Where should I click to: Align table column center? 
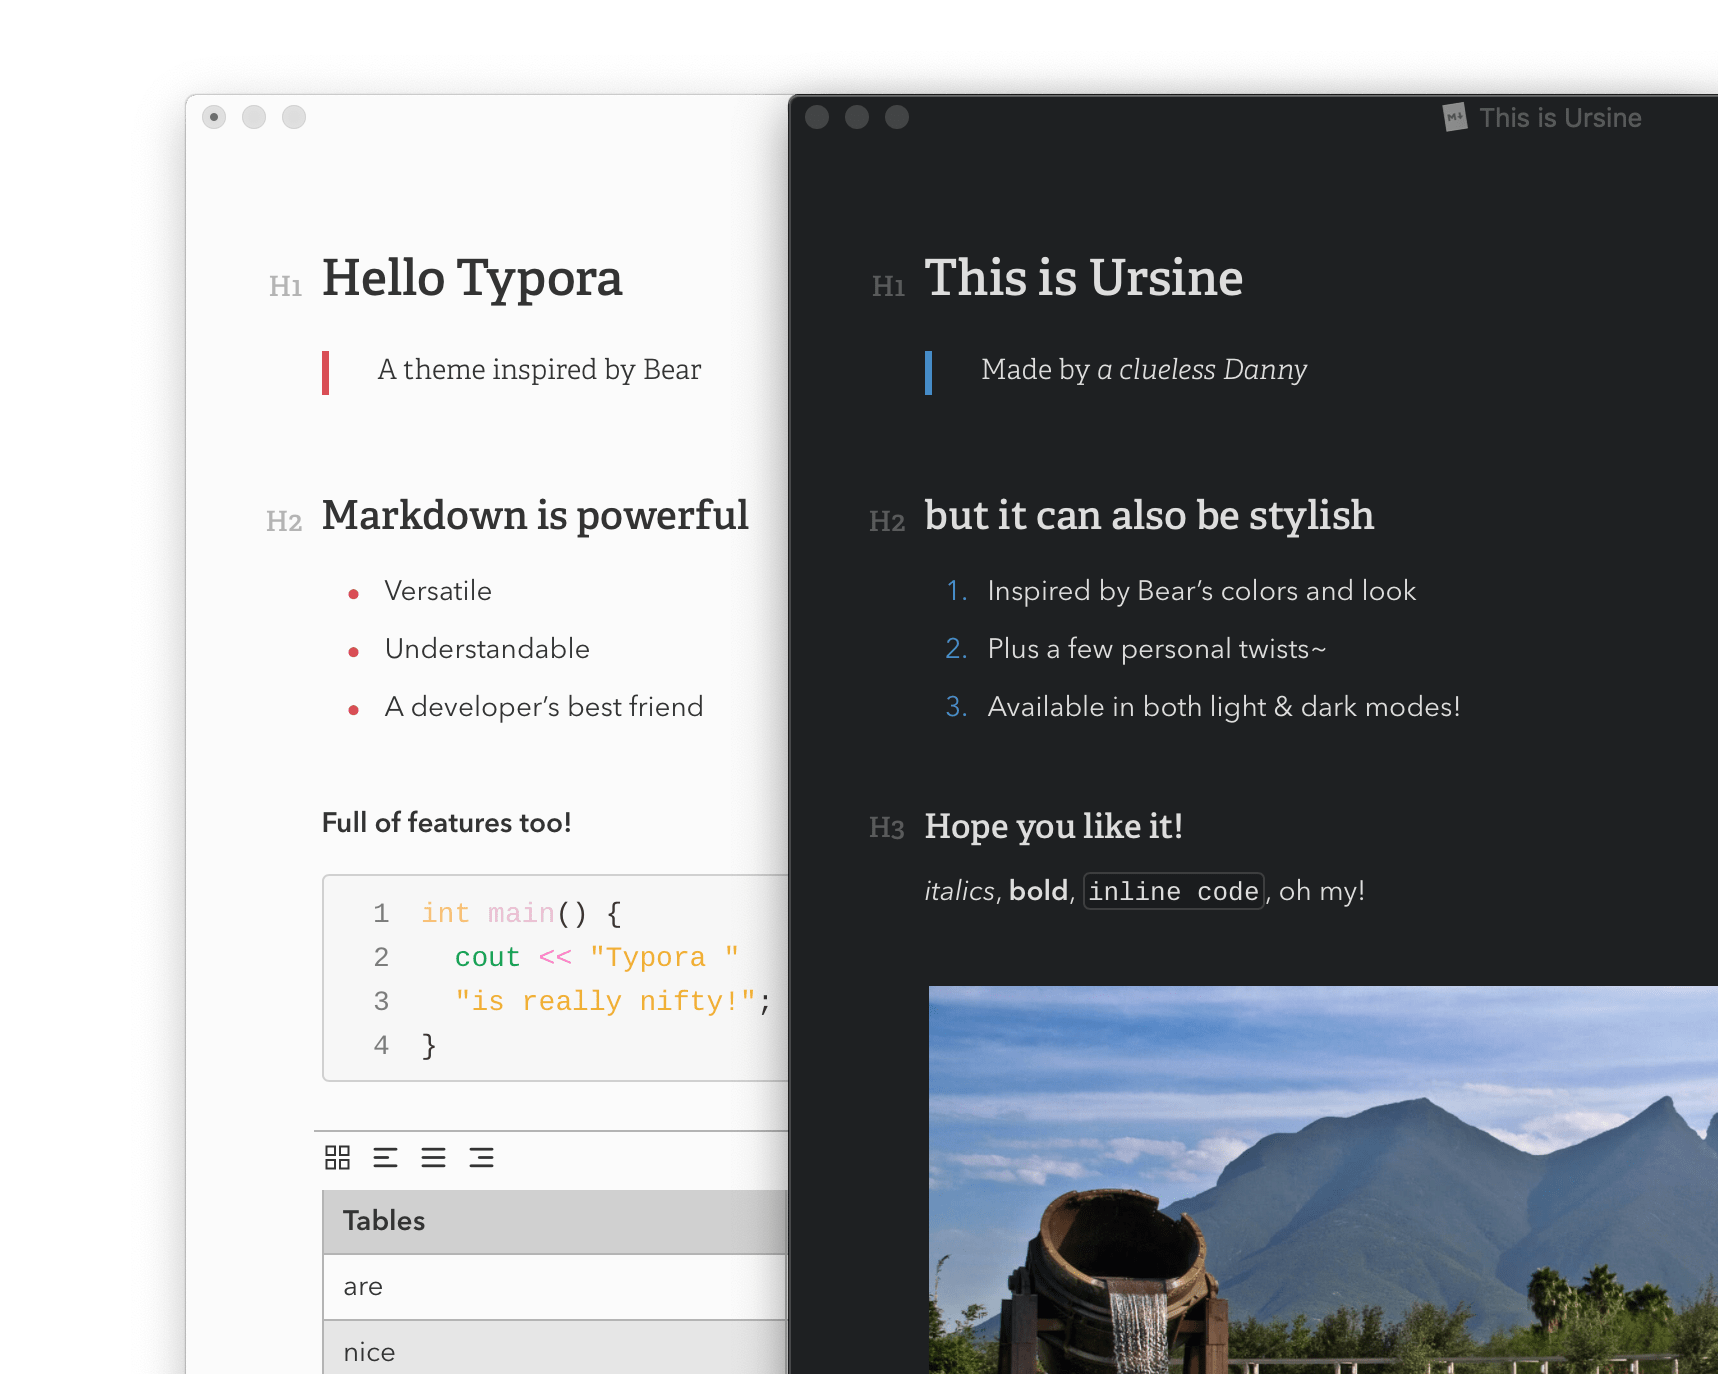tap(434, 1158)
